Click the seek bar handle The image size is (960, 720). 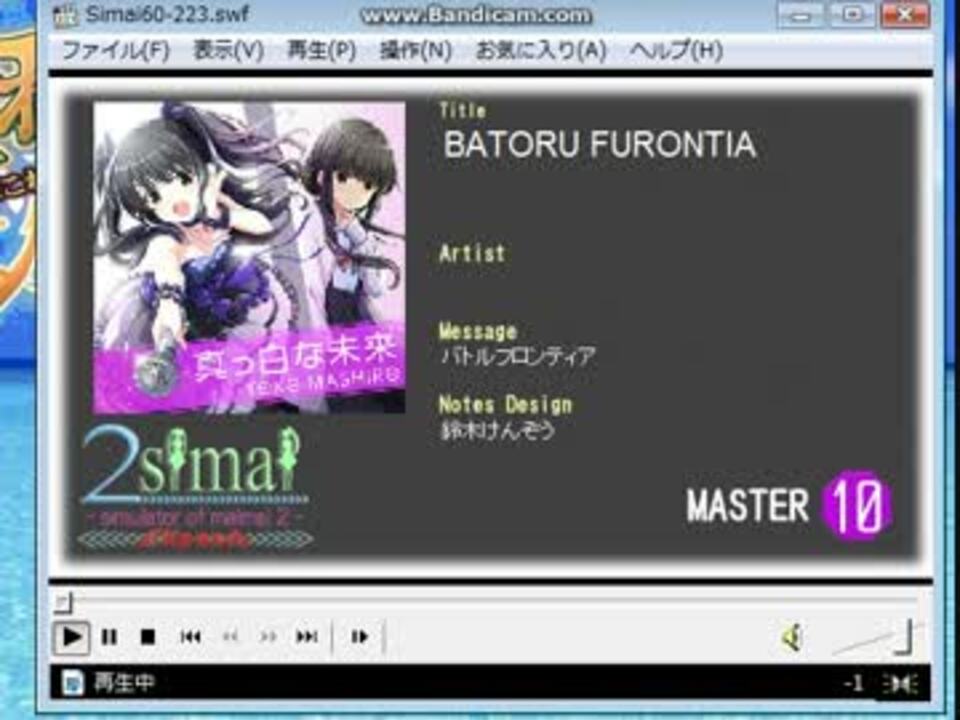[x=63, y=602]
